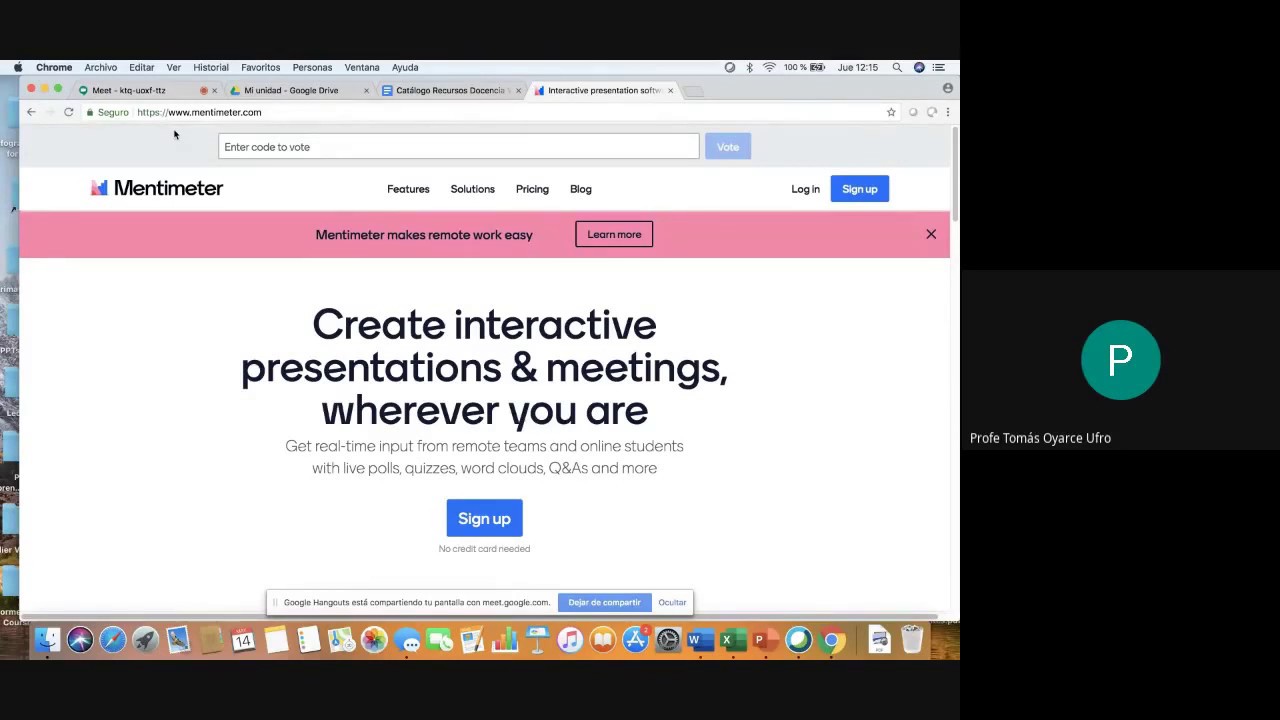
Task: Click Learn more in pink banner
Action: click(614, 234)
